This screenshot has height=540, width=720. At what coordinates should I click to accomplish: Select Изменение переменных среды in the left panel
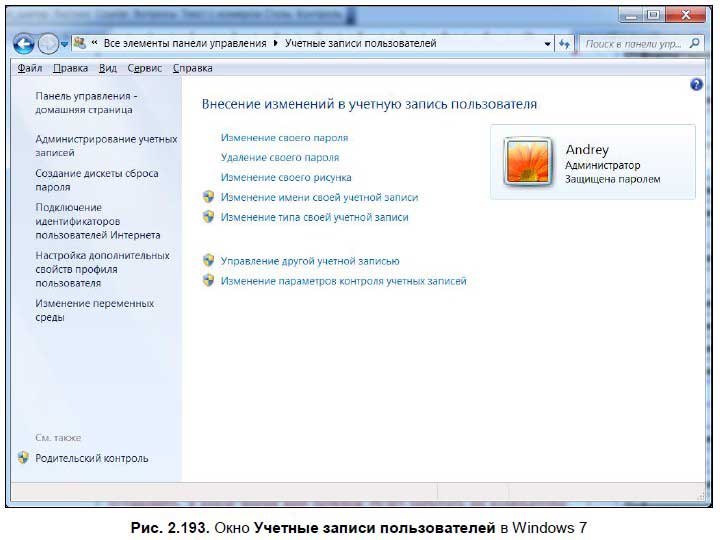[94, 310]
